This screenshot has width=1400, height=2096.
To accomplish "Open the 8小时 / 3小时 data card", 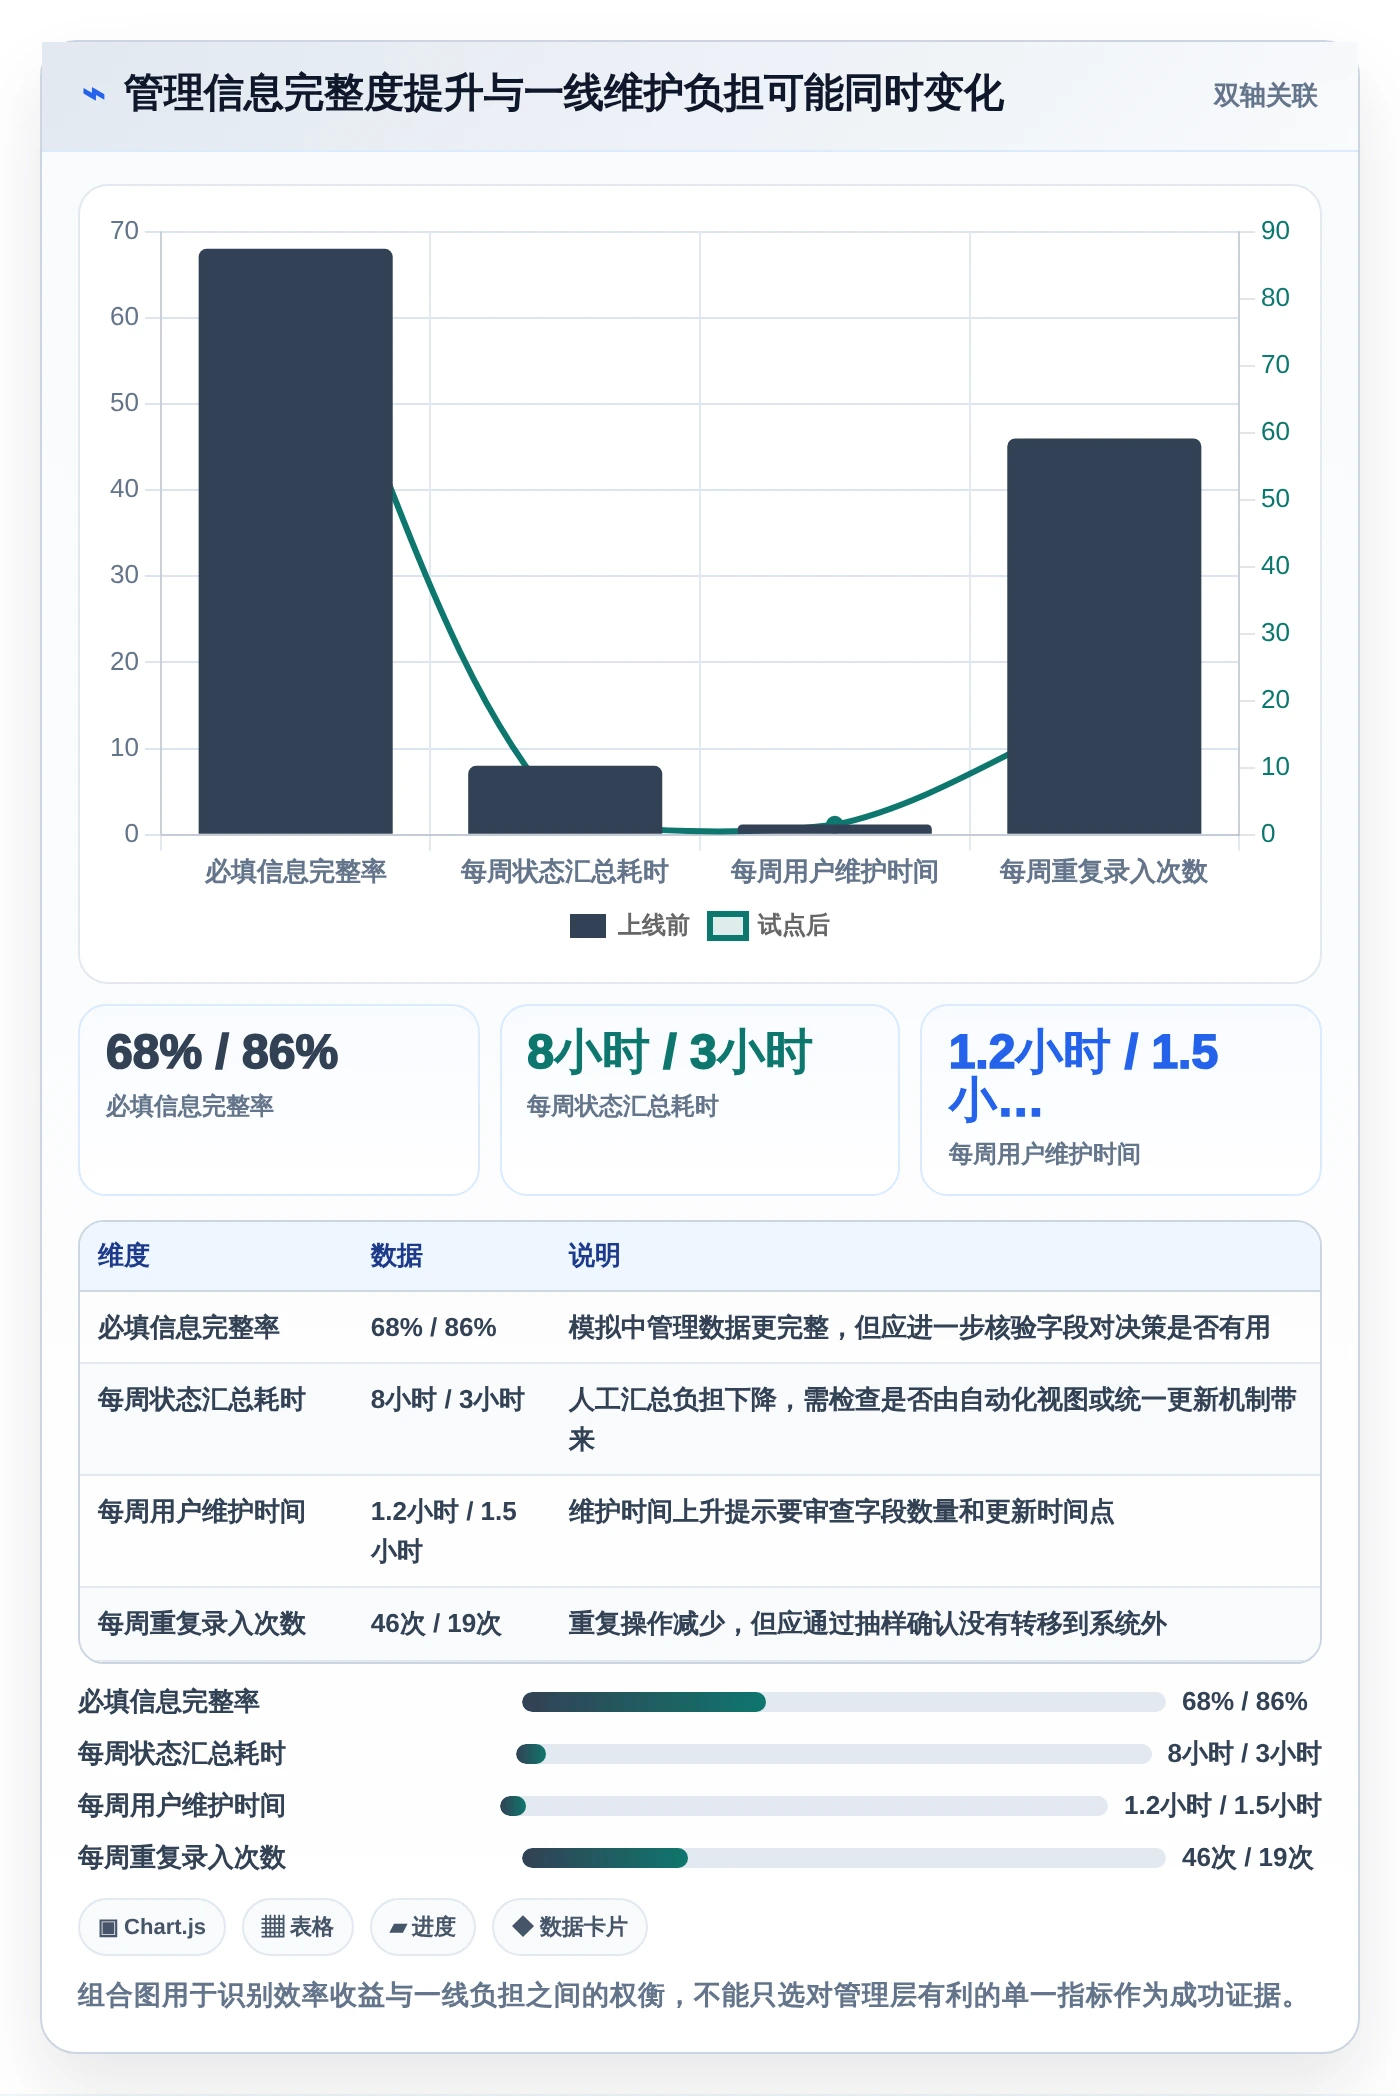I will [x=700, y=1100].
